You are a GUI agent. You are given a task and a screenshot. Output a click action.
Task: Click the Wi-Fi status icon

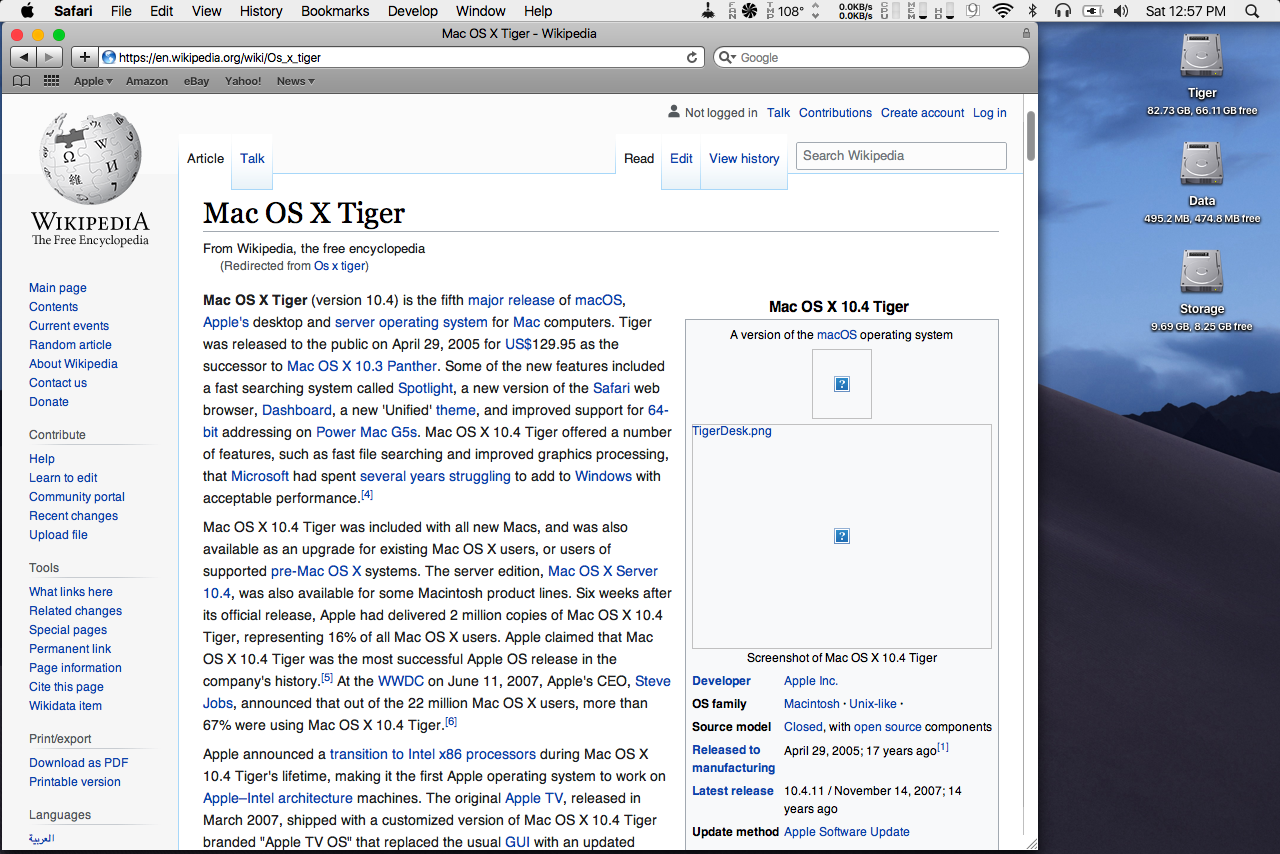pos(1002,11)
